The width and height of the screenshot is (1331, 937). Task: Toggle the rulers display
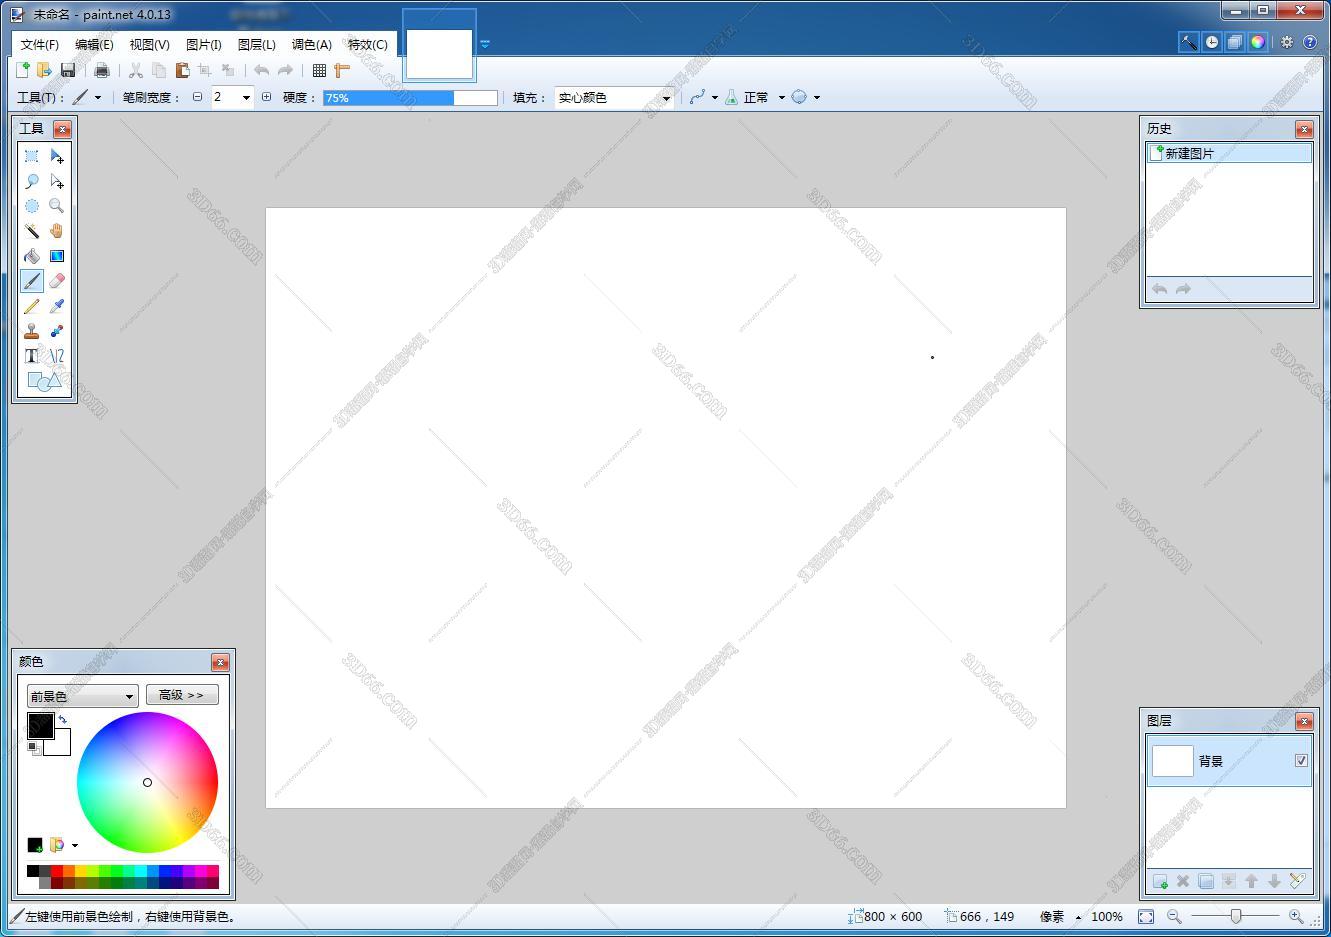(342, 70)
